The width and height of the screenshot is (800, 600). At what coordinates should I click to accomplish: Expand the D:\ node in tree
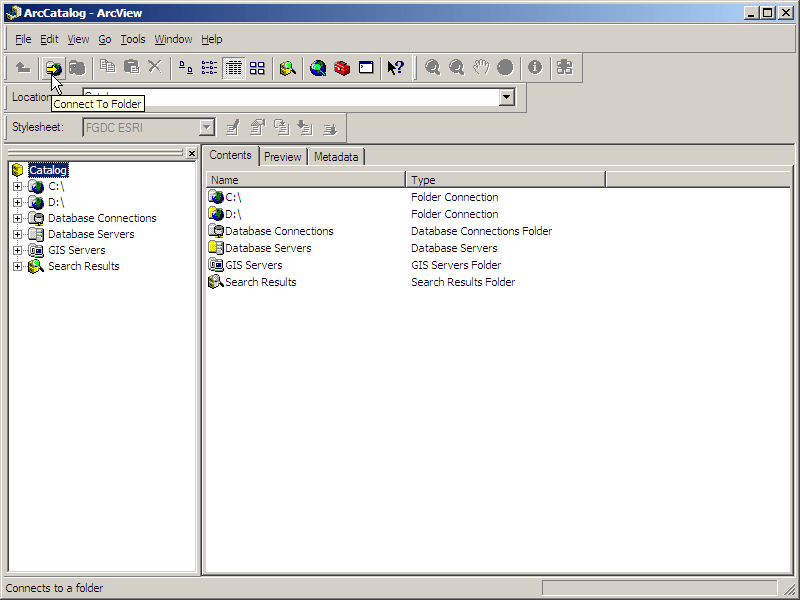pyautogui.click(x=17, y=202)
